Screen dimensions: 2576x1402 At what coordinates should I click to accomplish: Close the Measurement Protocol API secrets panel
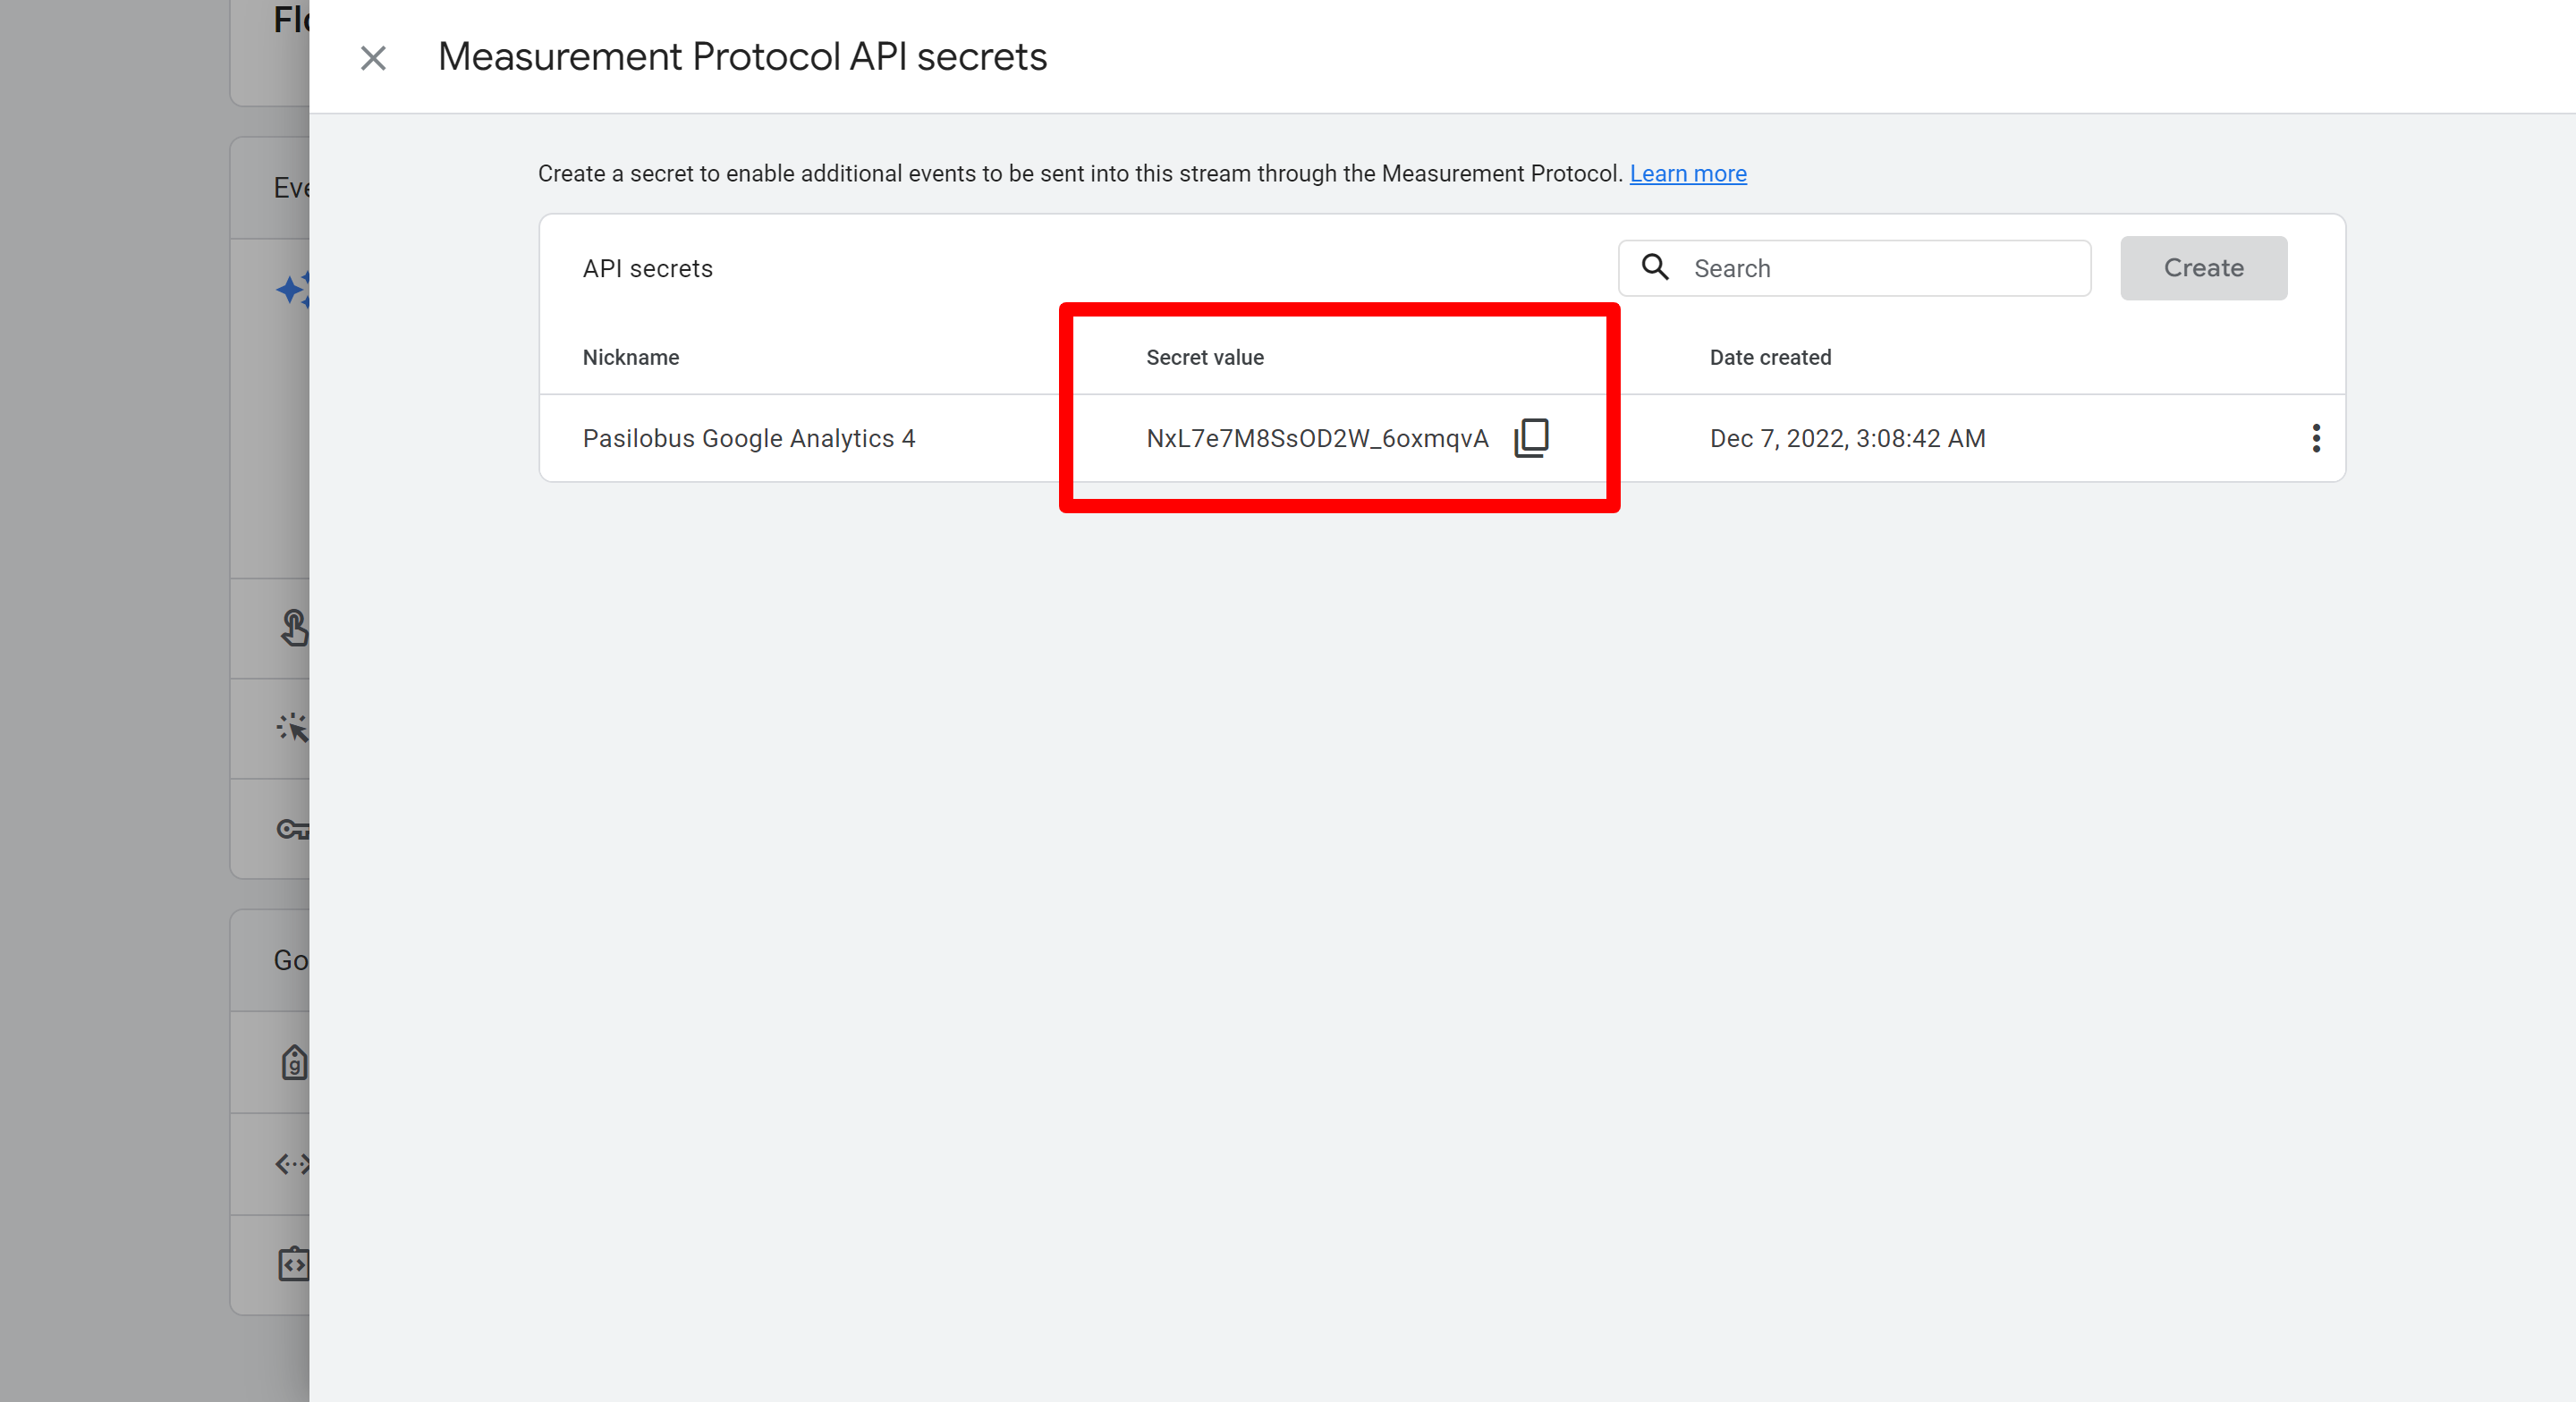pyautogui.click(x=373, y=58)
